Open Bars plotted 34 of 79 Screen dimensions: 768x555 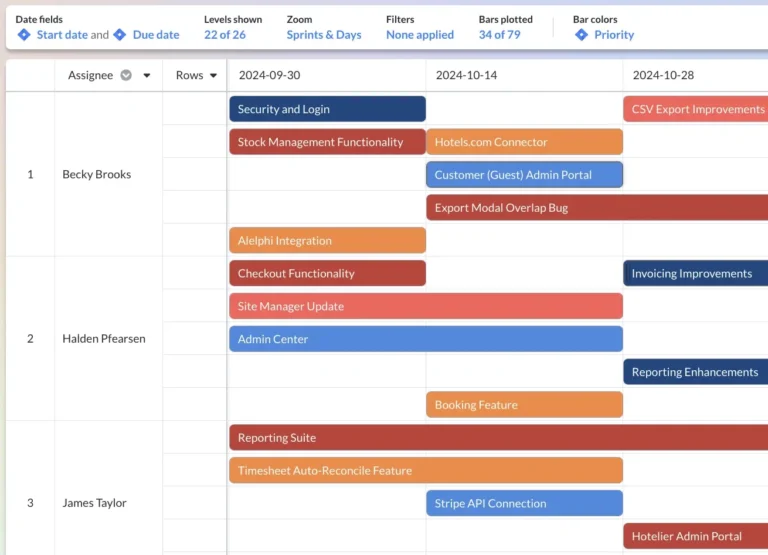click(x=500, y=35)
